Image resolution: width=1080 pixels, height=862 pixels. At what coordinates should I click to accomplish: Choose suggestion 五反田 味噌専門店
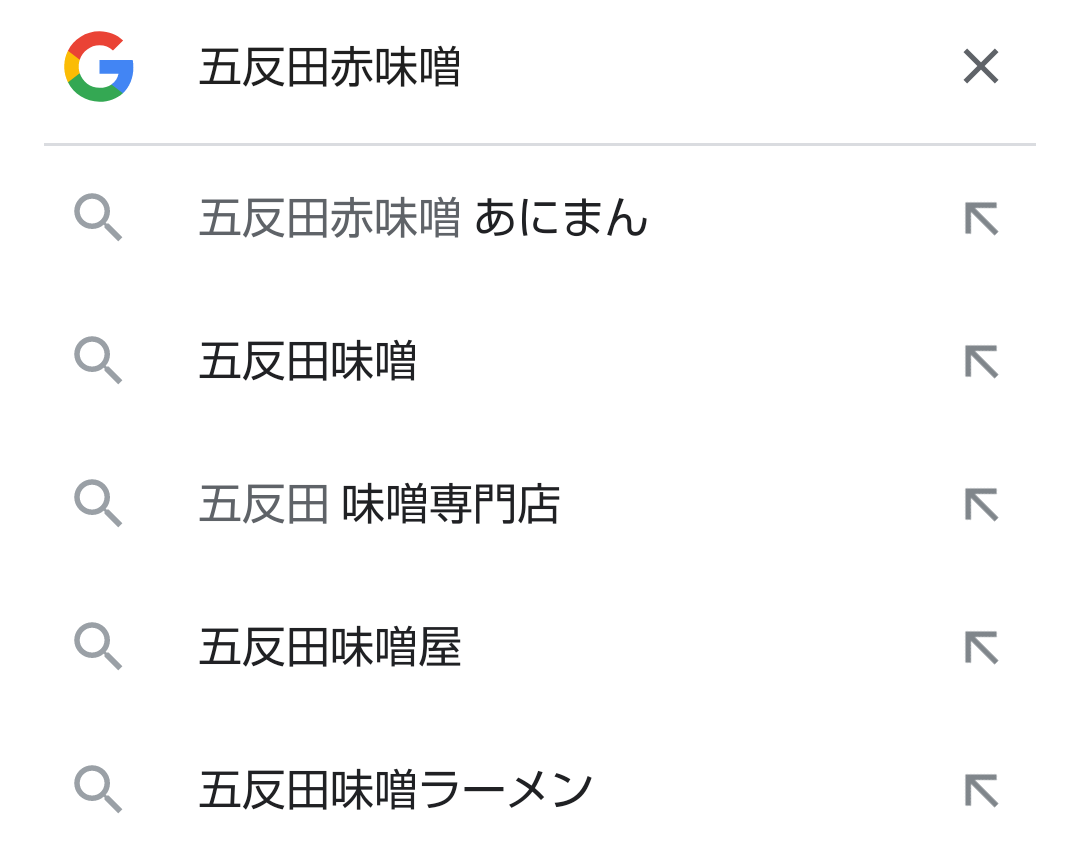coord(379,504)
